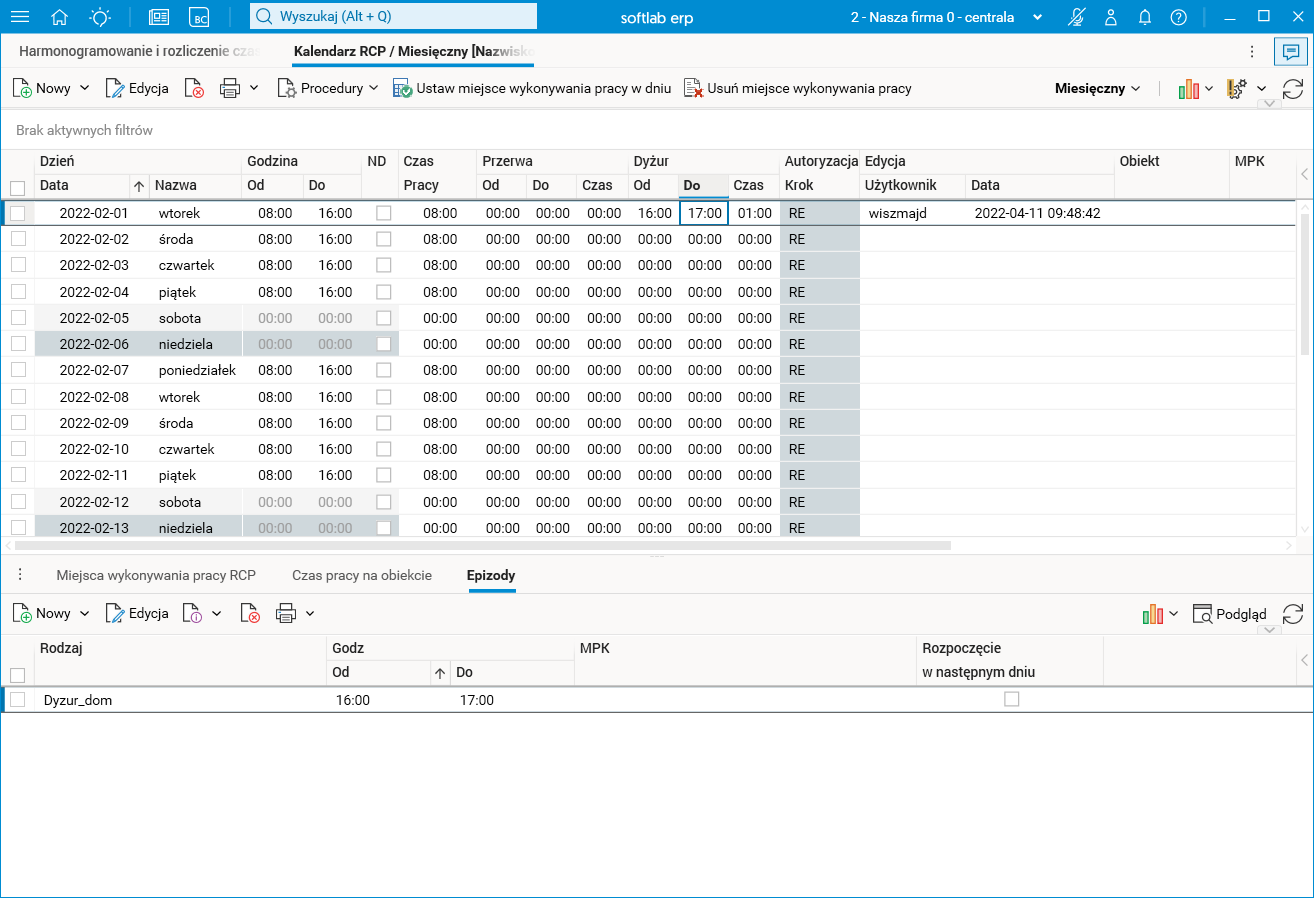The height and width of the screenshot is (898, 1314).
Task: Click the Podgląd button
Action: click(1230, 614)
